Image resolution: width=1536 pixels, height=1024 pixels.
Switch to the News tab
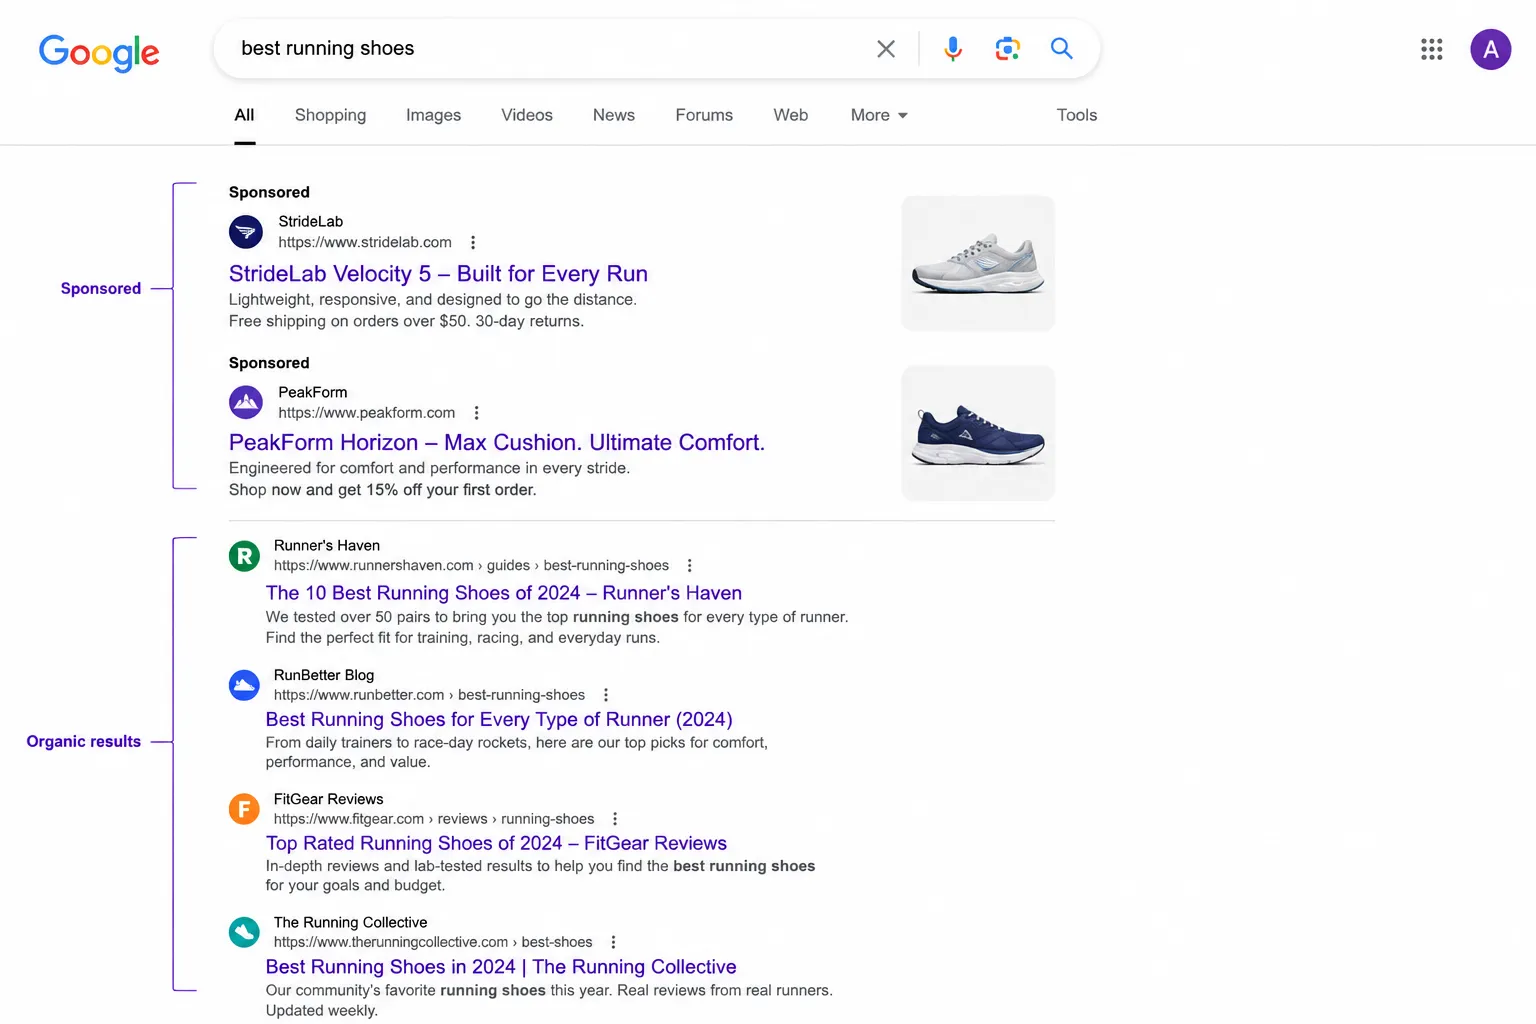(614, 115)
